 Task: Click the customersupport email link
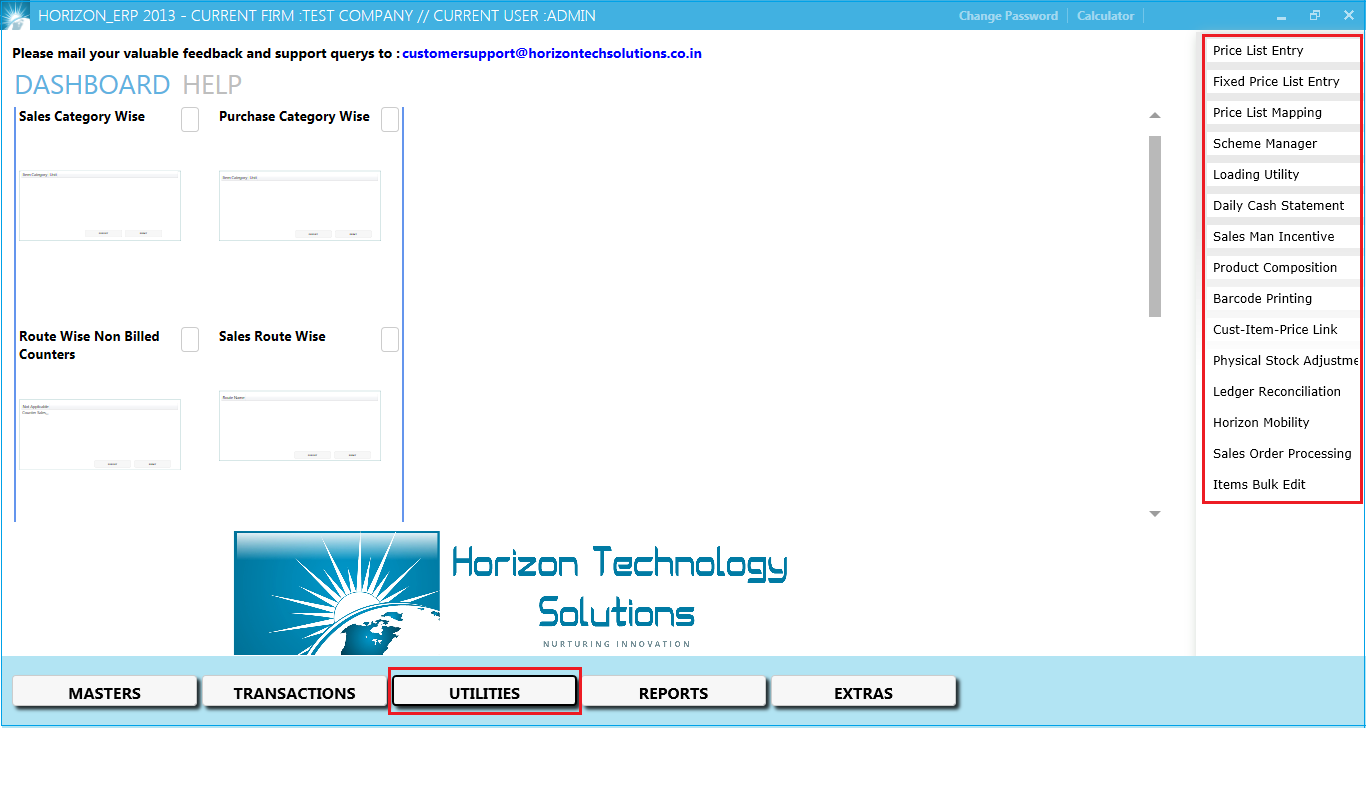[x=551, y=54]
